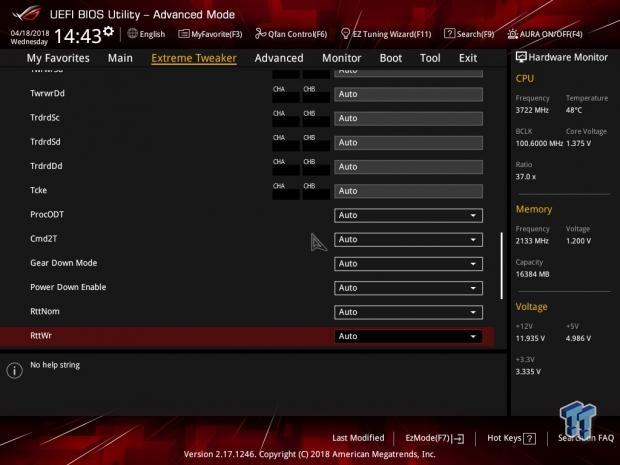The width and height of the screenshot is (620, 465).
Task: Select the RttNom setting label
Action: point(45,311)
